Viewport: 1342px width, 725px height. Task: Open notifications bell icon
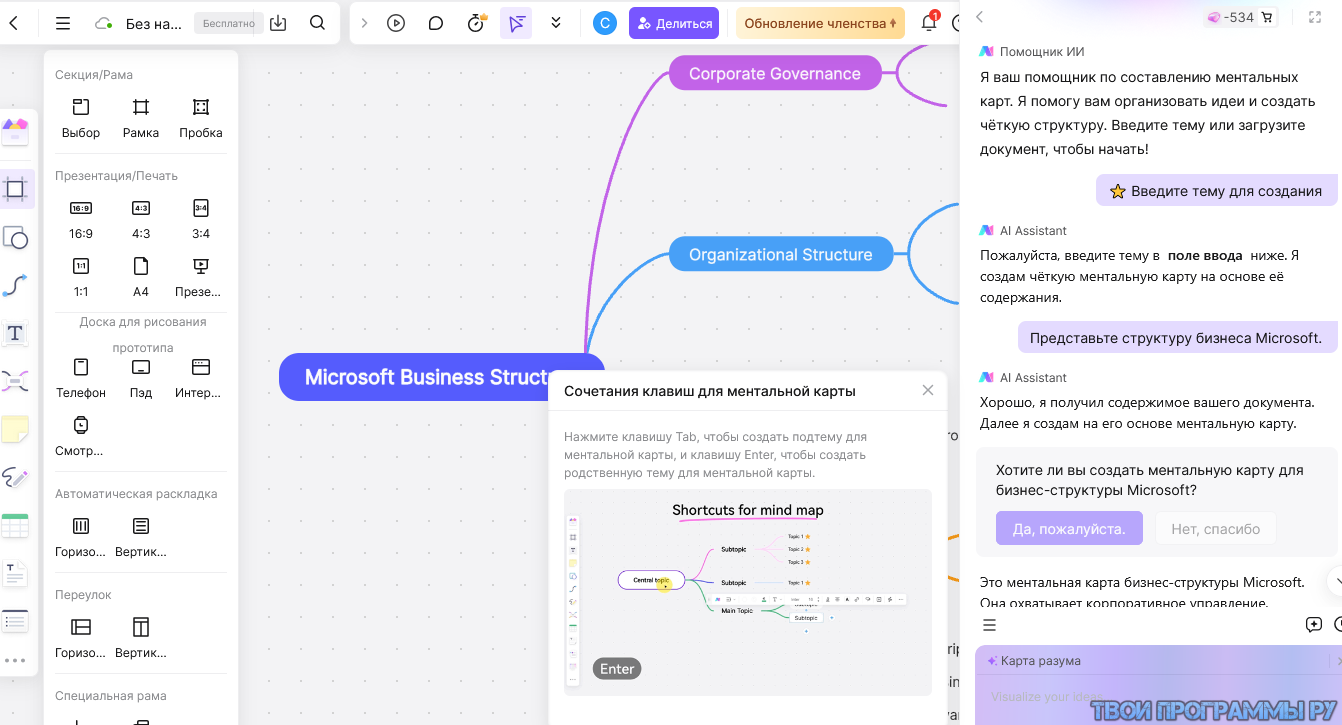[929, 22]
